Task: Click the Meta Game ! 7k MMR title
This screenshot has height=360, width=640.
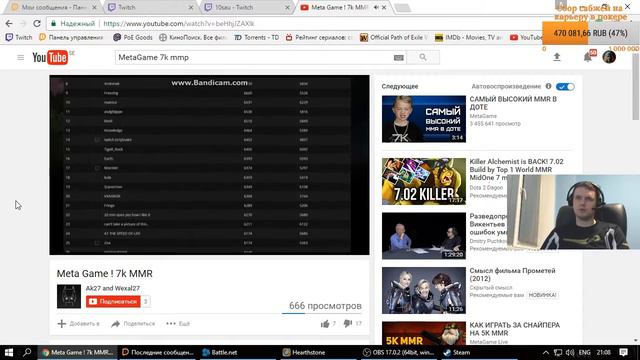Action: pyautogui.click(x=104, y=273)
